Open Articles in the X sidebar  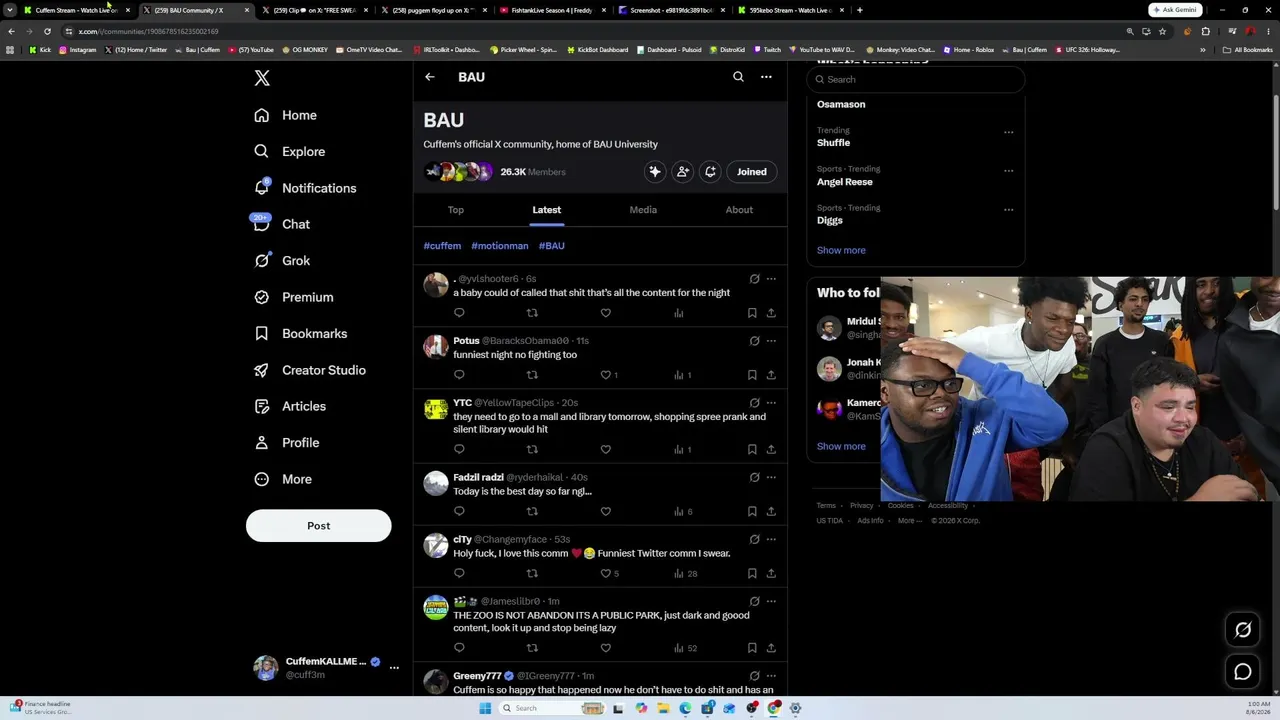point(289,406)
